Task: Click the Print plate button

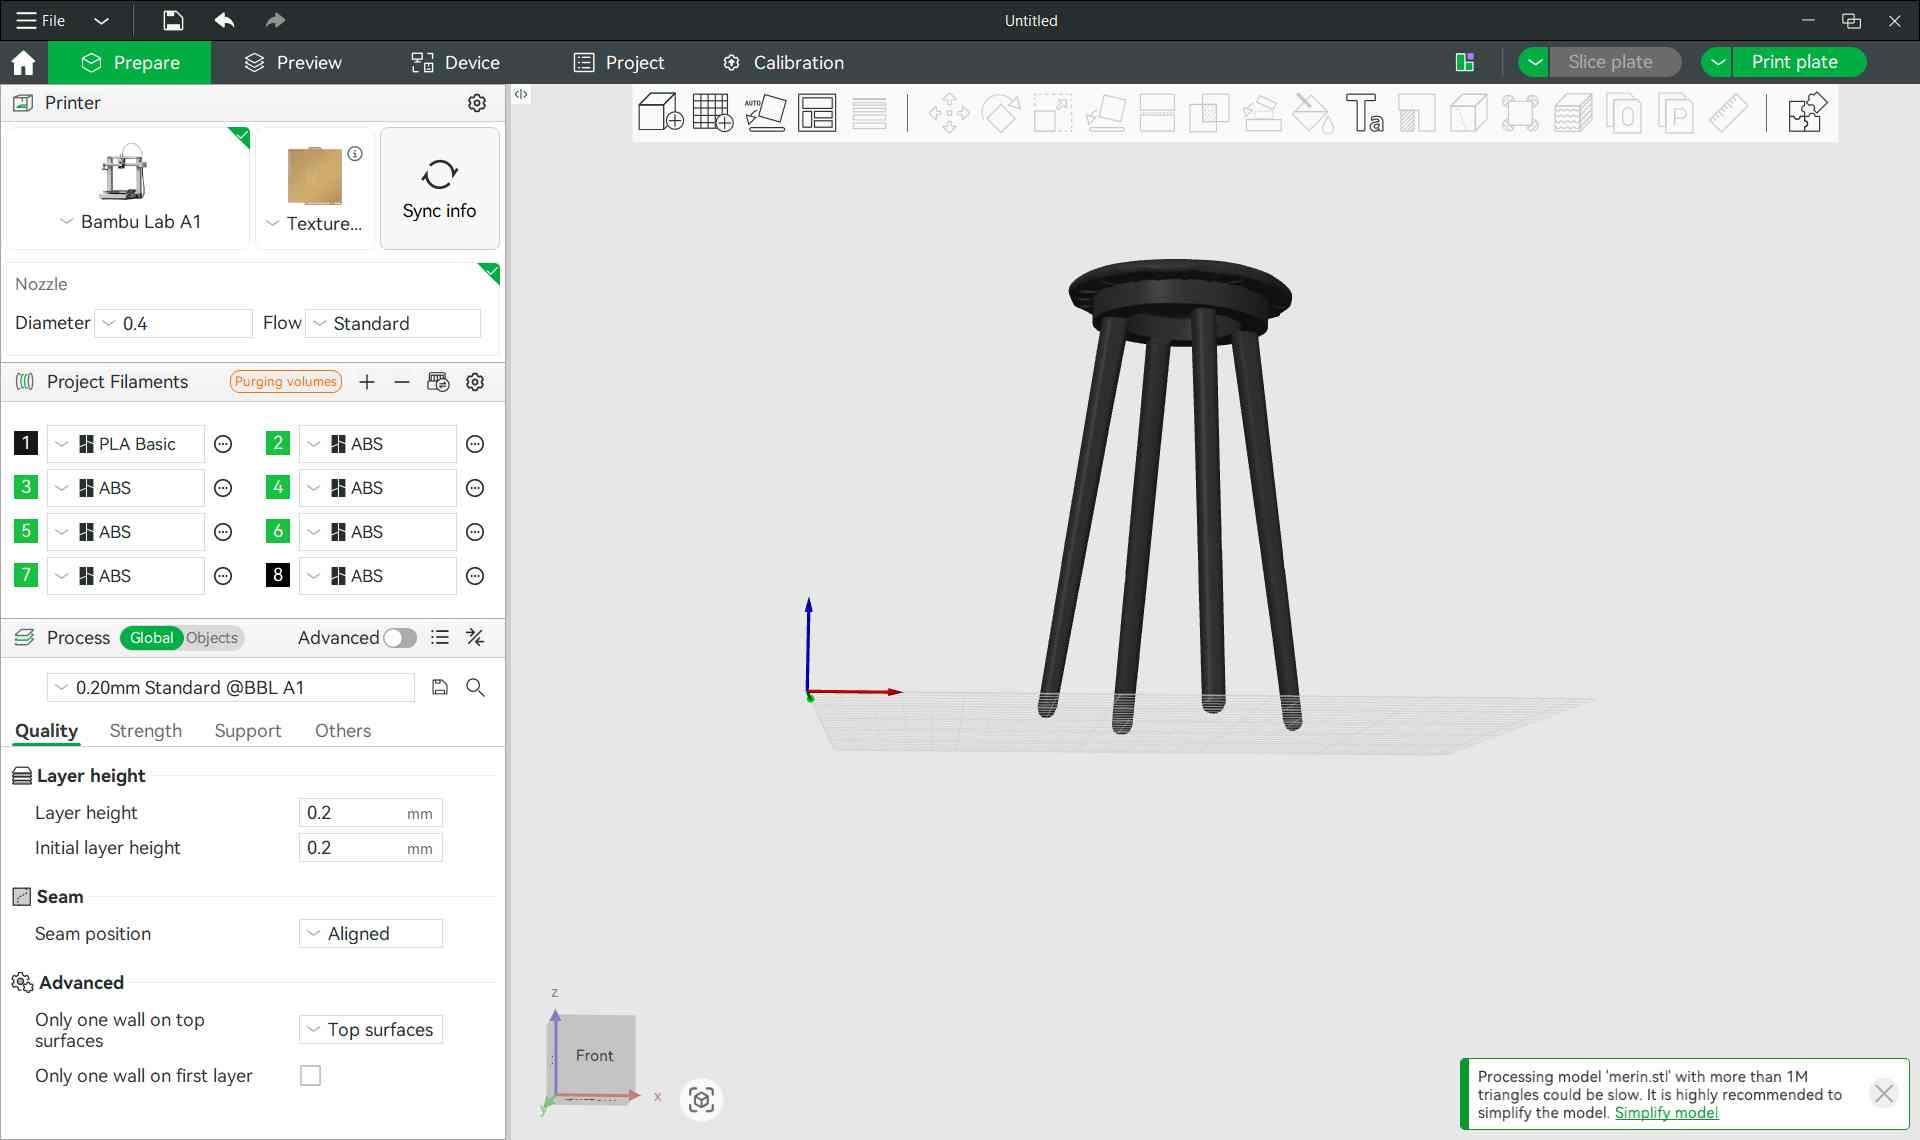Action: (x=1794, y=62)
